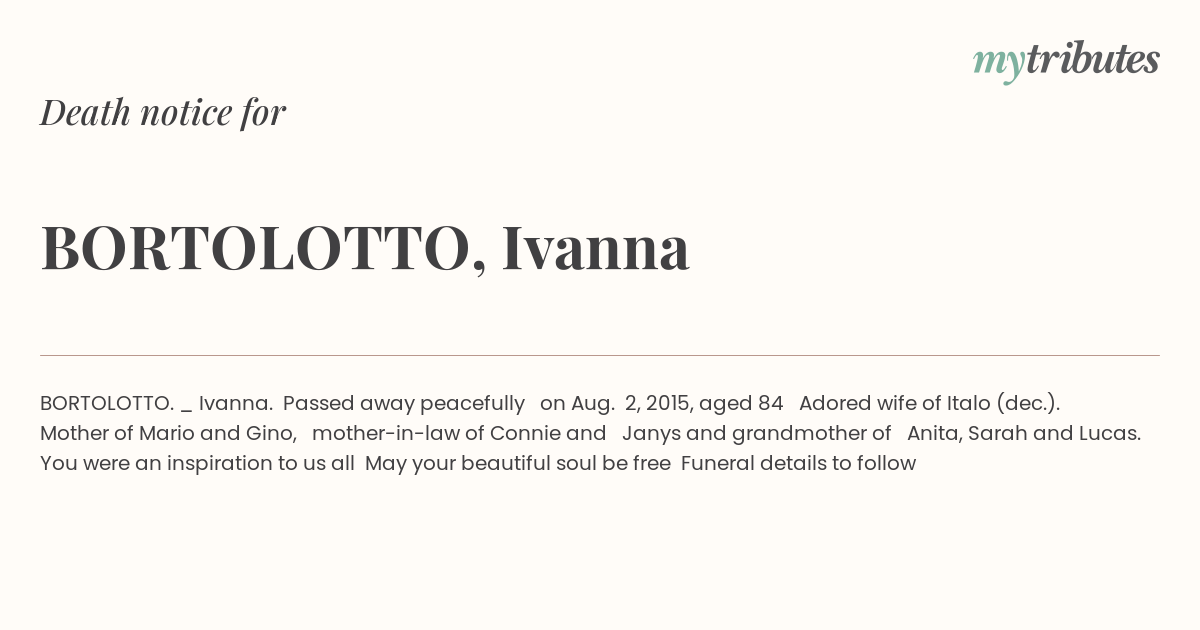This screenshot has height=630, width=1200.
Task: Click the opening 'BORTOLOTTO.' in the body text
Action: [107, 403]
